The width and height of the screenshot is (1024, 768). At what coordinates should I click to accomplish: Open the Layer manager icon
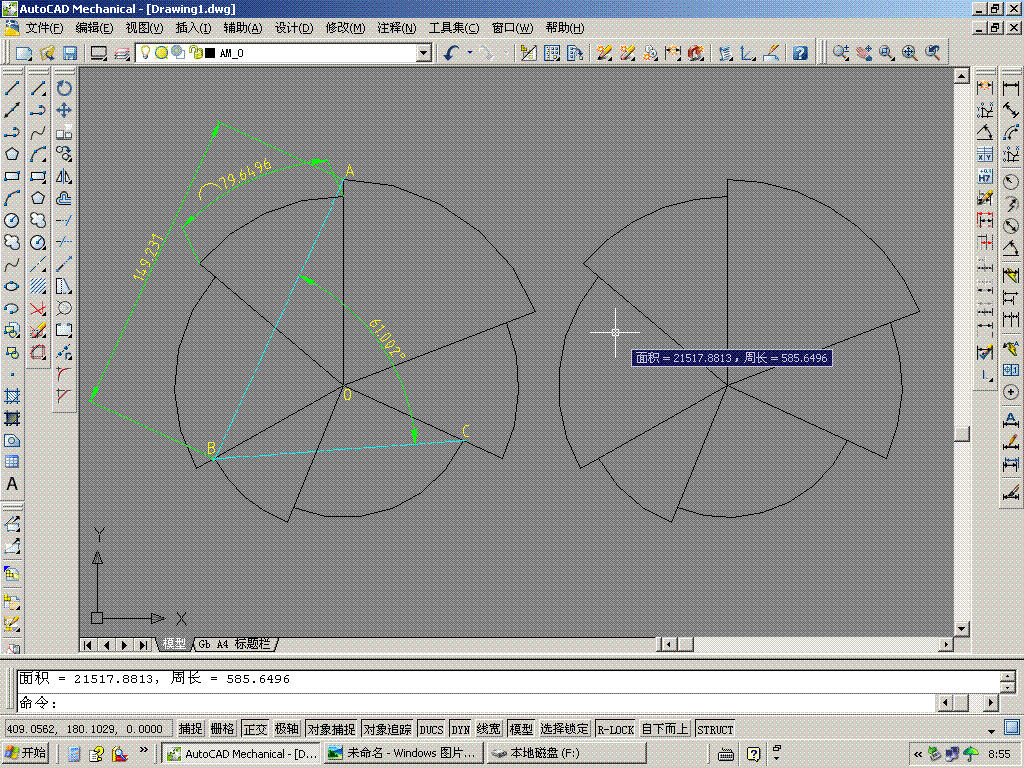(121, 53)
